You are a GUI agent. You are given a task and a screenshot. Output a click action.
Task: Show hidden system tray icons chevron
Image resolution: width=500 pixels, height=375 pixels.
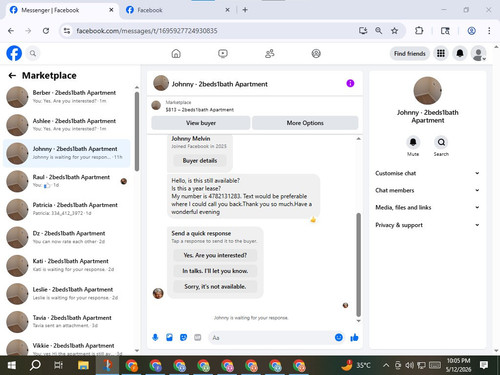pyautogui.click(x=386, y=365)
